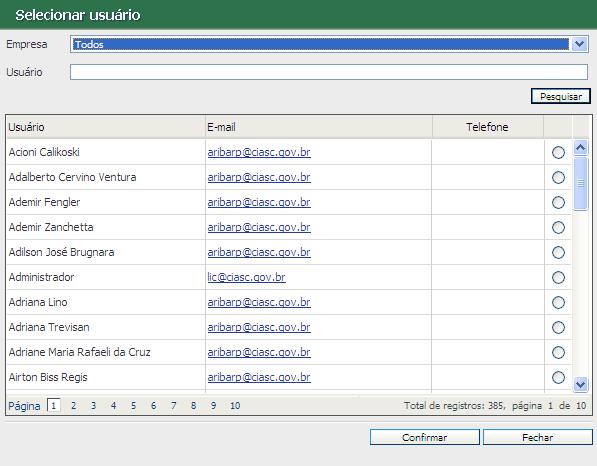Click the vertical scrollbar thumb of the list
Image resolution: width=597 pixels, height=466 pixels.
click(581, 184)
